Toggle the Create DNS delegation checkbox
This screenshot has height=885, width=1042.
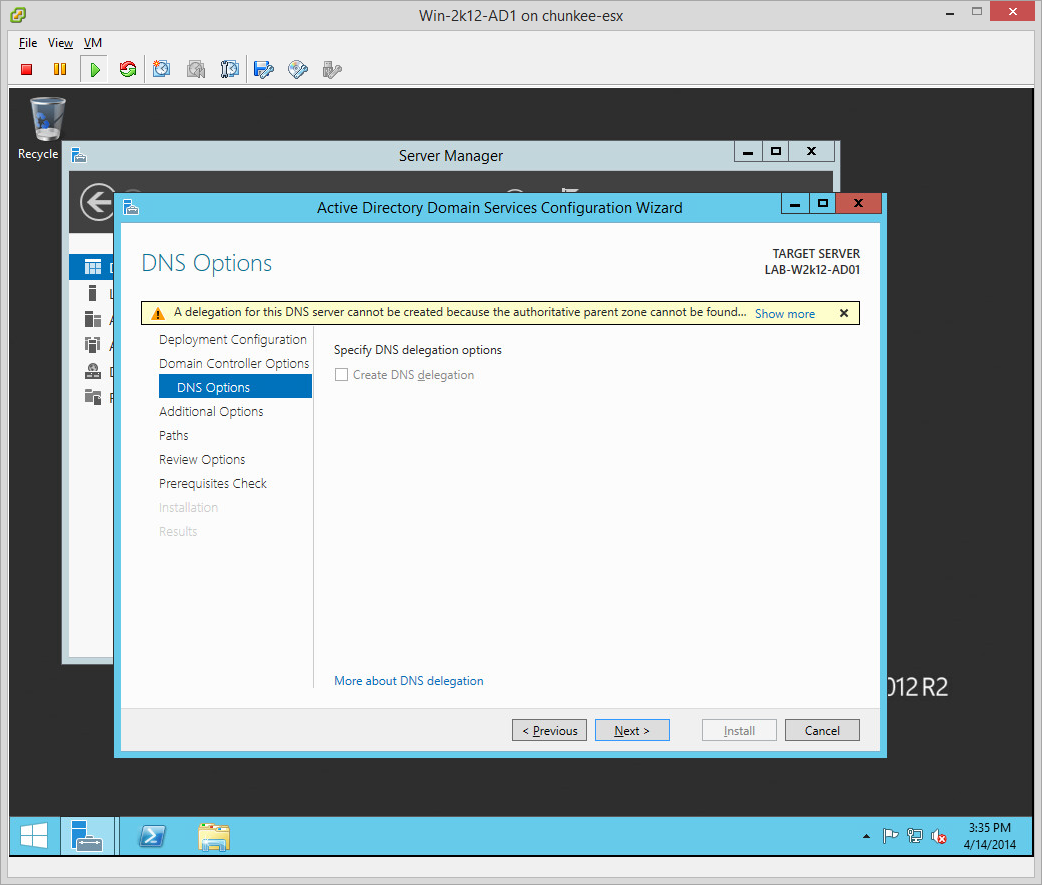[x=342, y=375]
